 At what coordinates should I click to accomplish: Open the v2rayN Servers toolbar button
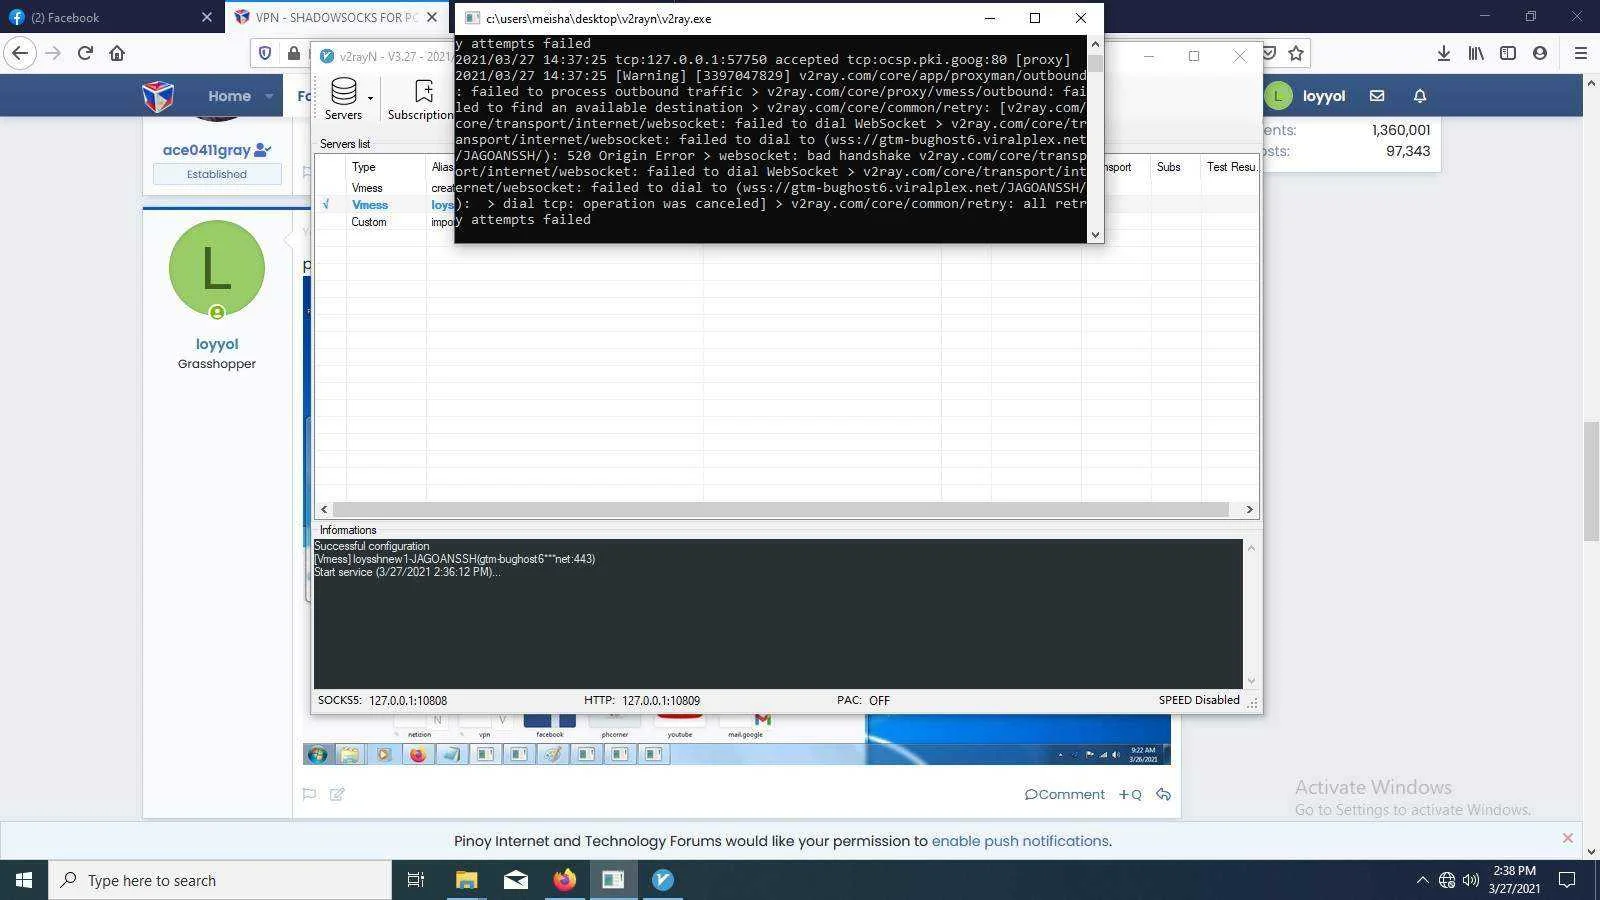click(343, 99)
